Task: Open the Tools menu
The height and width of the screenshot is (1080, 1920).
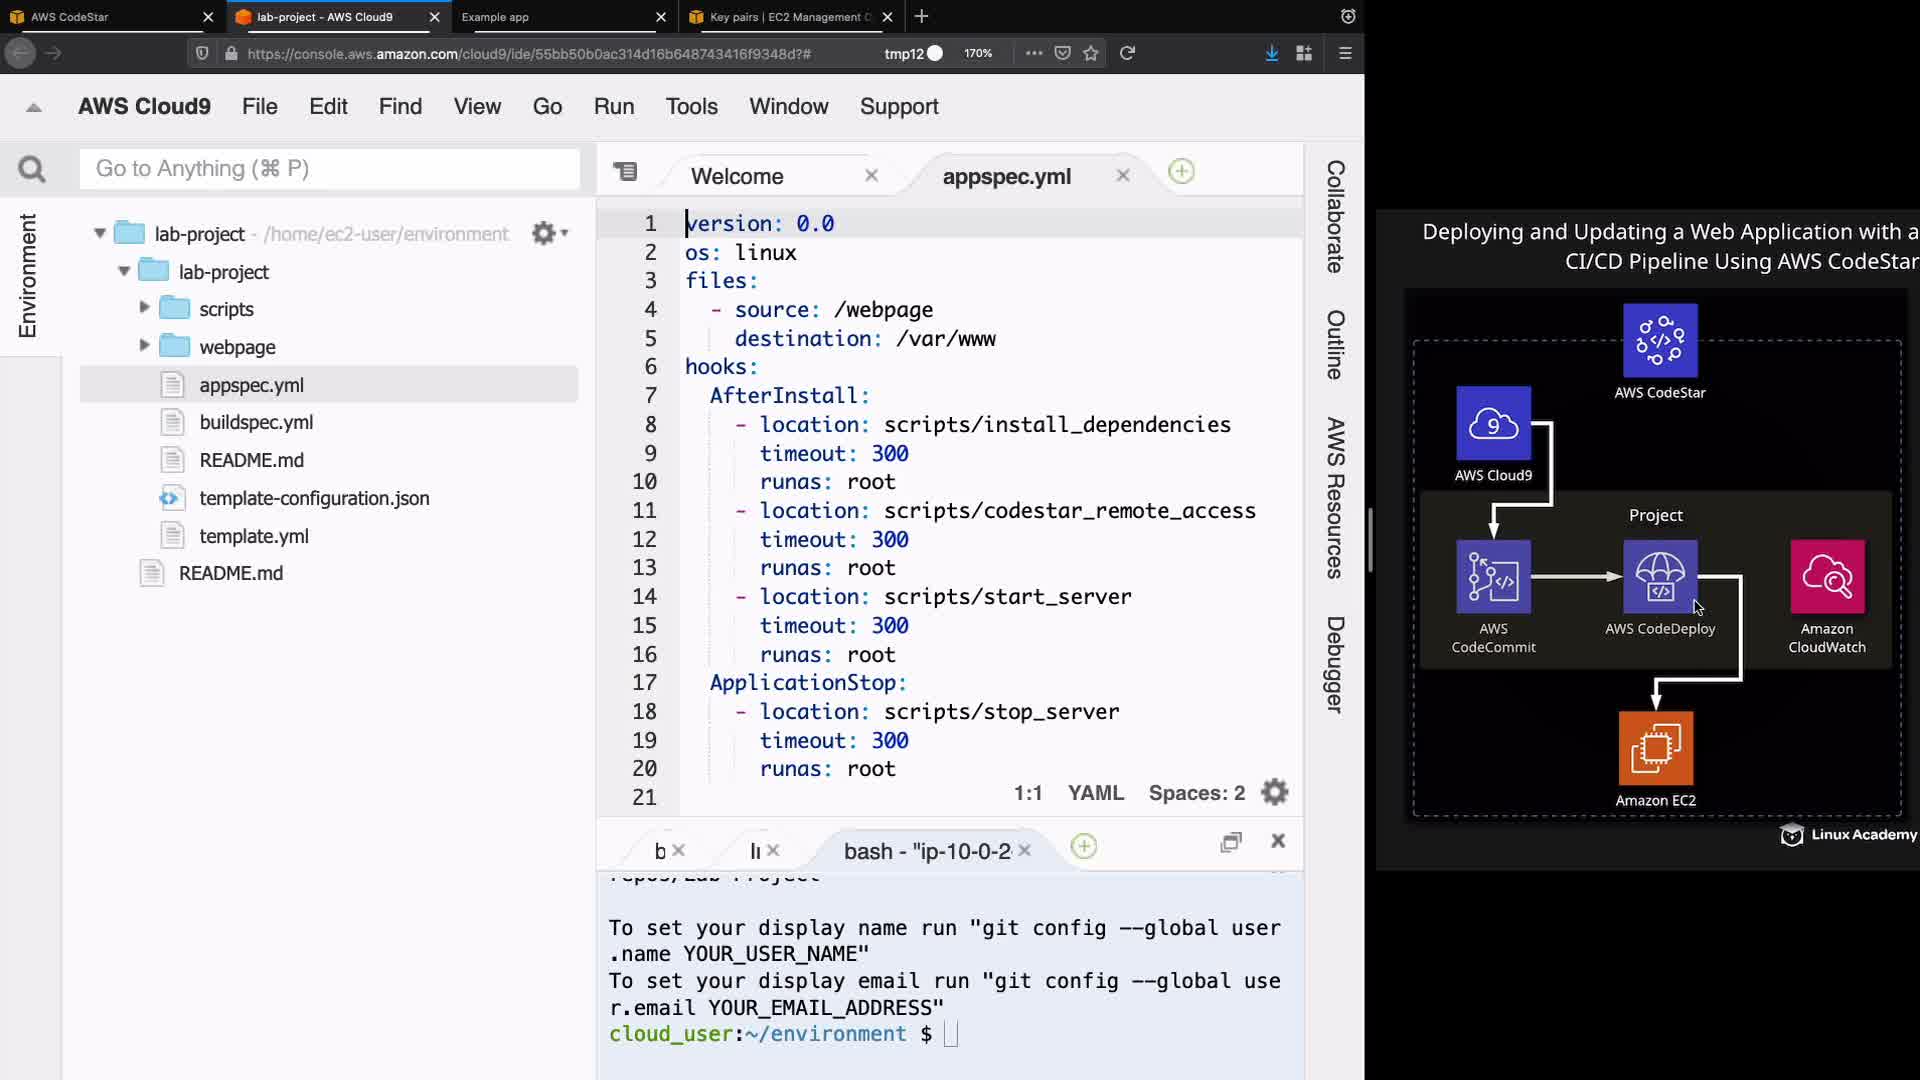Action: (691, 106)
